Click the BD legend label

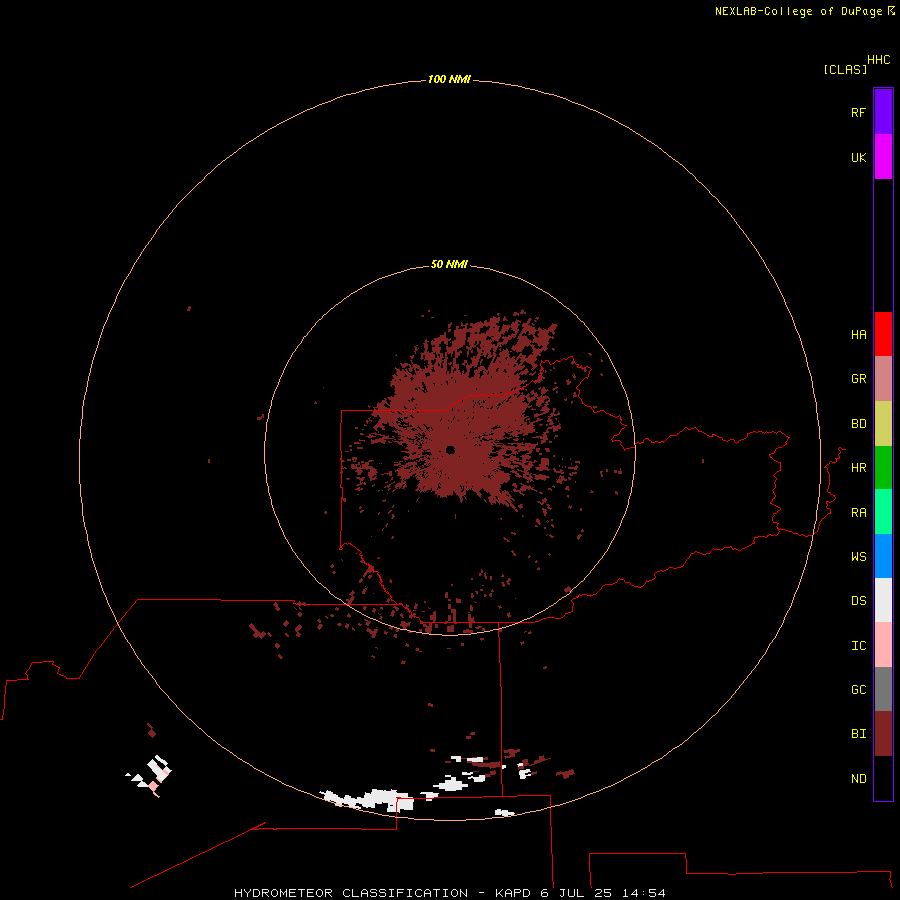[858, 424]
